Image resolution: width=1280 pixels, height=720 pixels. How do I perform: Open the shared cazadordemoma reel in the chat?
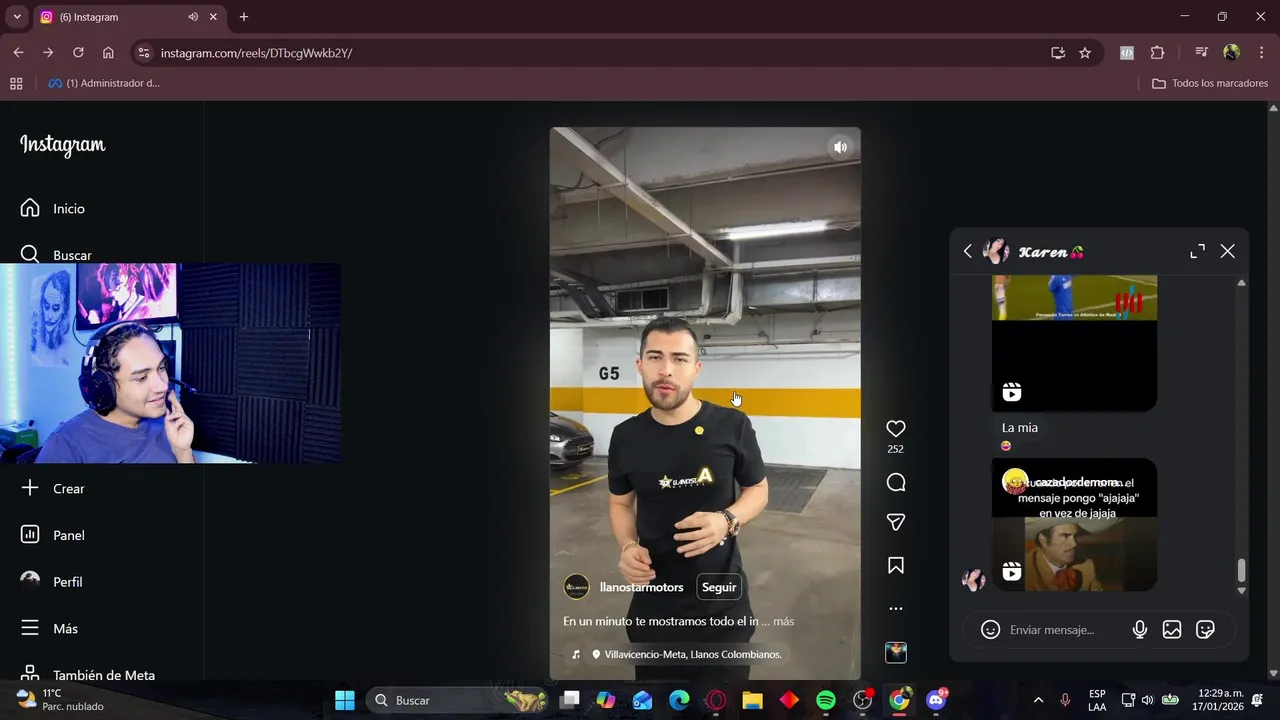point(1074,525)
